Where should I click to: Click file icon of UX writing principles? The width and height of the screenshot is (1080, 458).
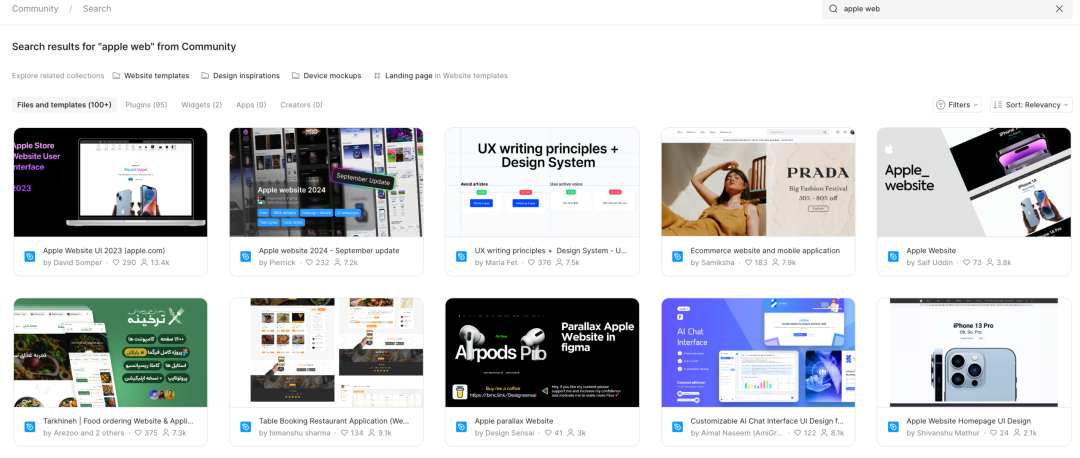tap(461, 257)
